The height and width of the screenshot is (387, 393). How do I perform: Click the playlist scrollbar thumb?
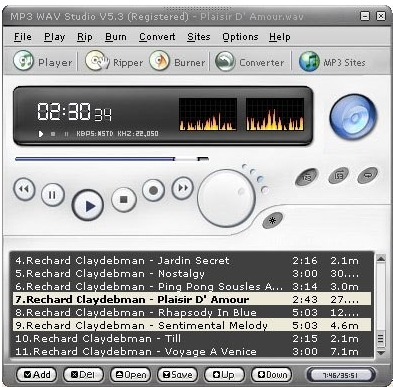381,339
